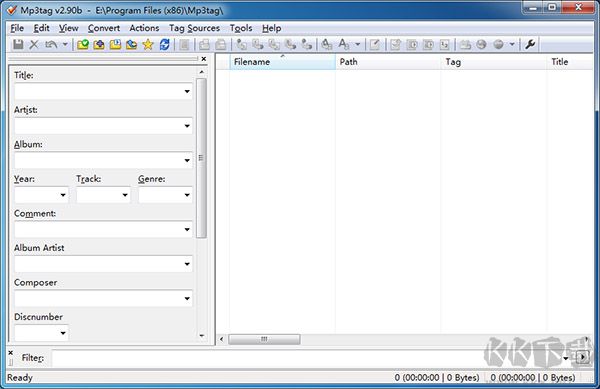Sort by the Filename column header
The height and width of the screenshot is (389, 600).
(x=282, y=62)
